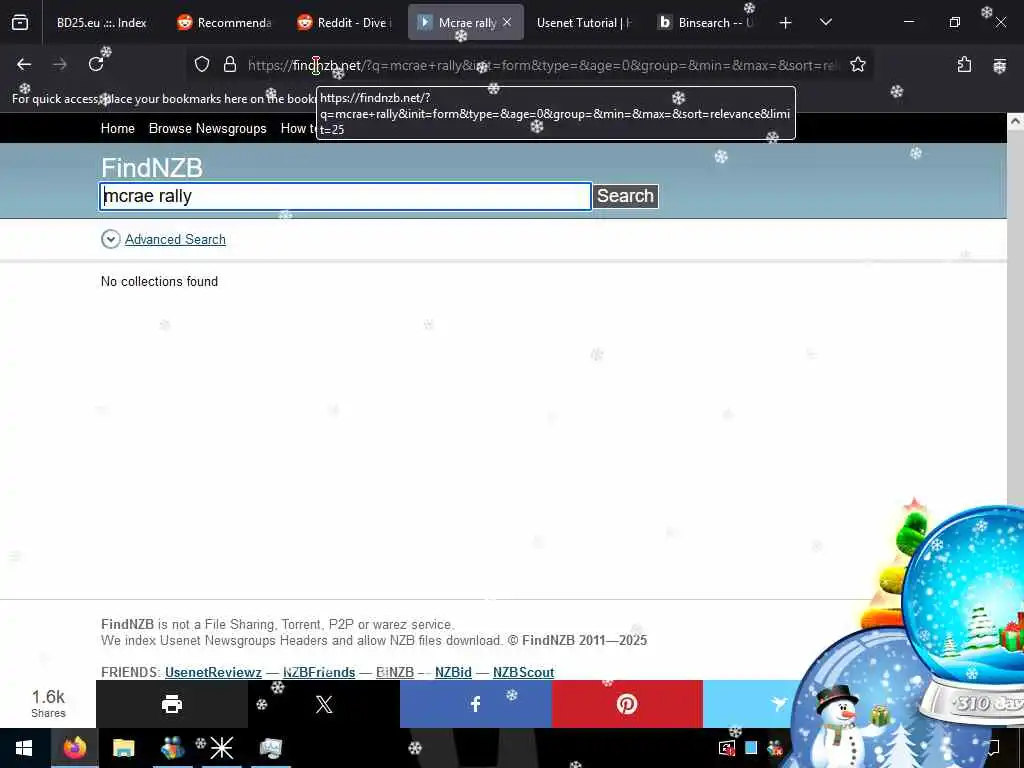This screenshot has height=768, width=1024.
Task: Share on Facebook with the f icon
Action: [475, 704]
